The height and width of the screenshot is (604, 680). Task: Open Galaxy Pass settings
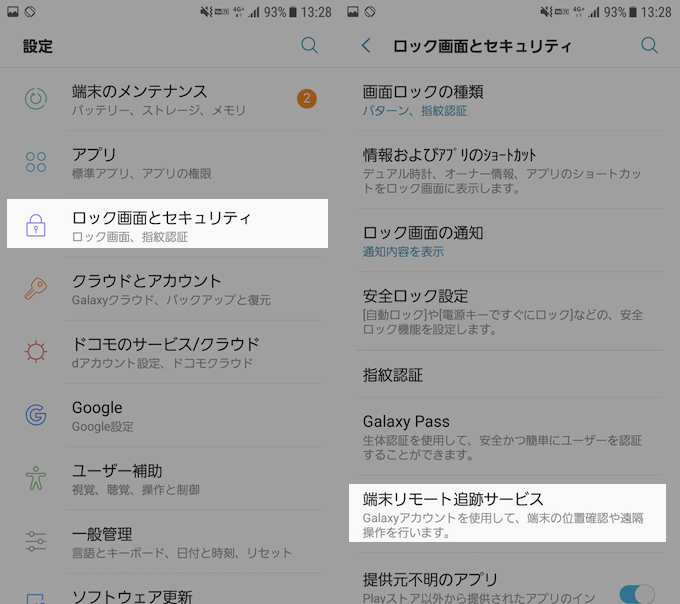[x=500, y=438]
